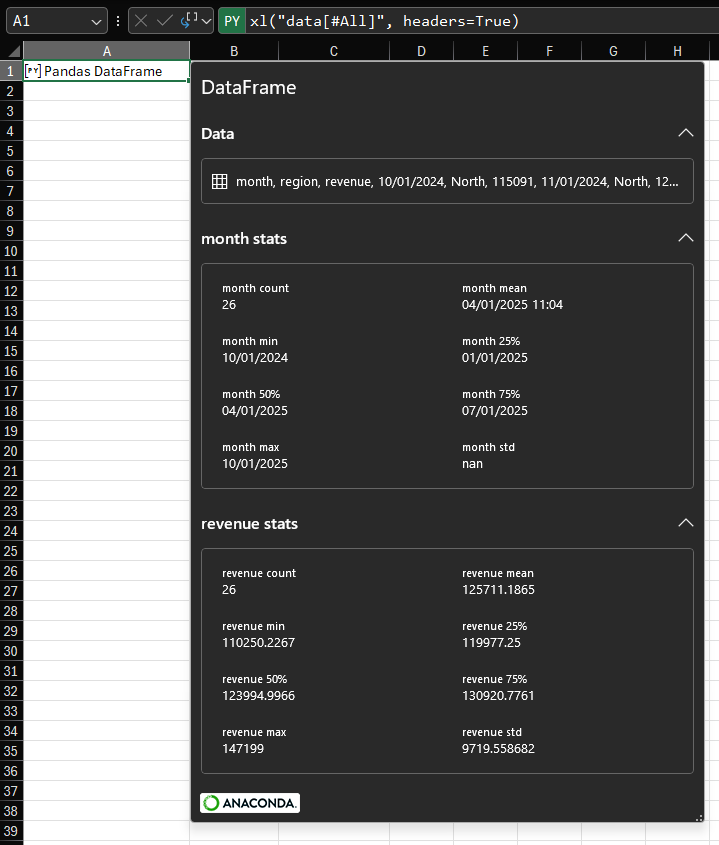Viewport: 719px width, 845px height.
Task: Collapse the month stats section
Action: 685,238
